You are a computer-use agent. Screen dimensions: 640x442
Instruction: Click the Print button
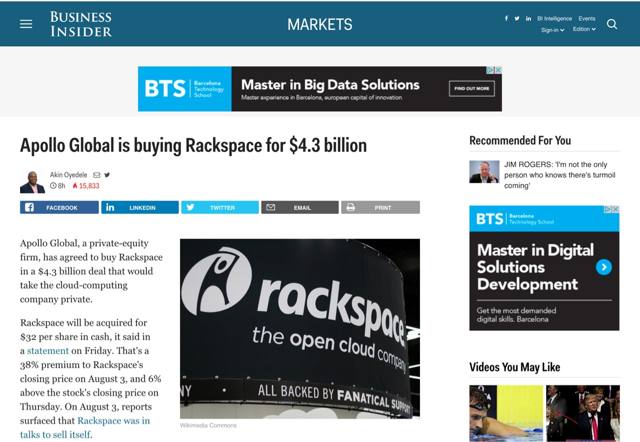380,207
